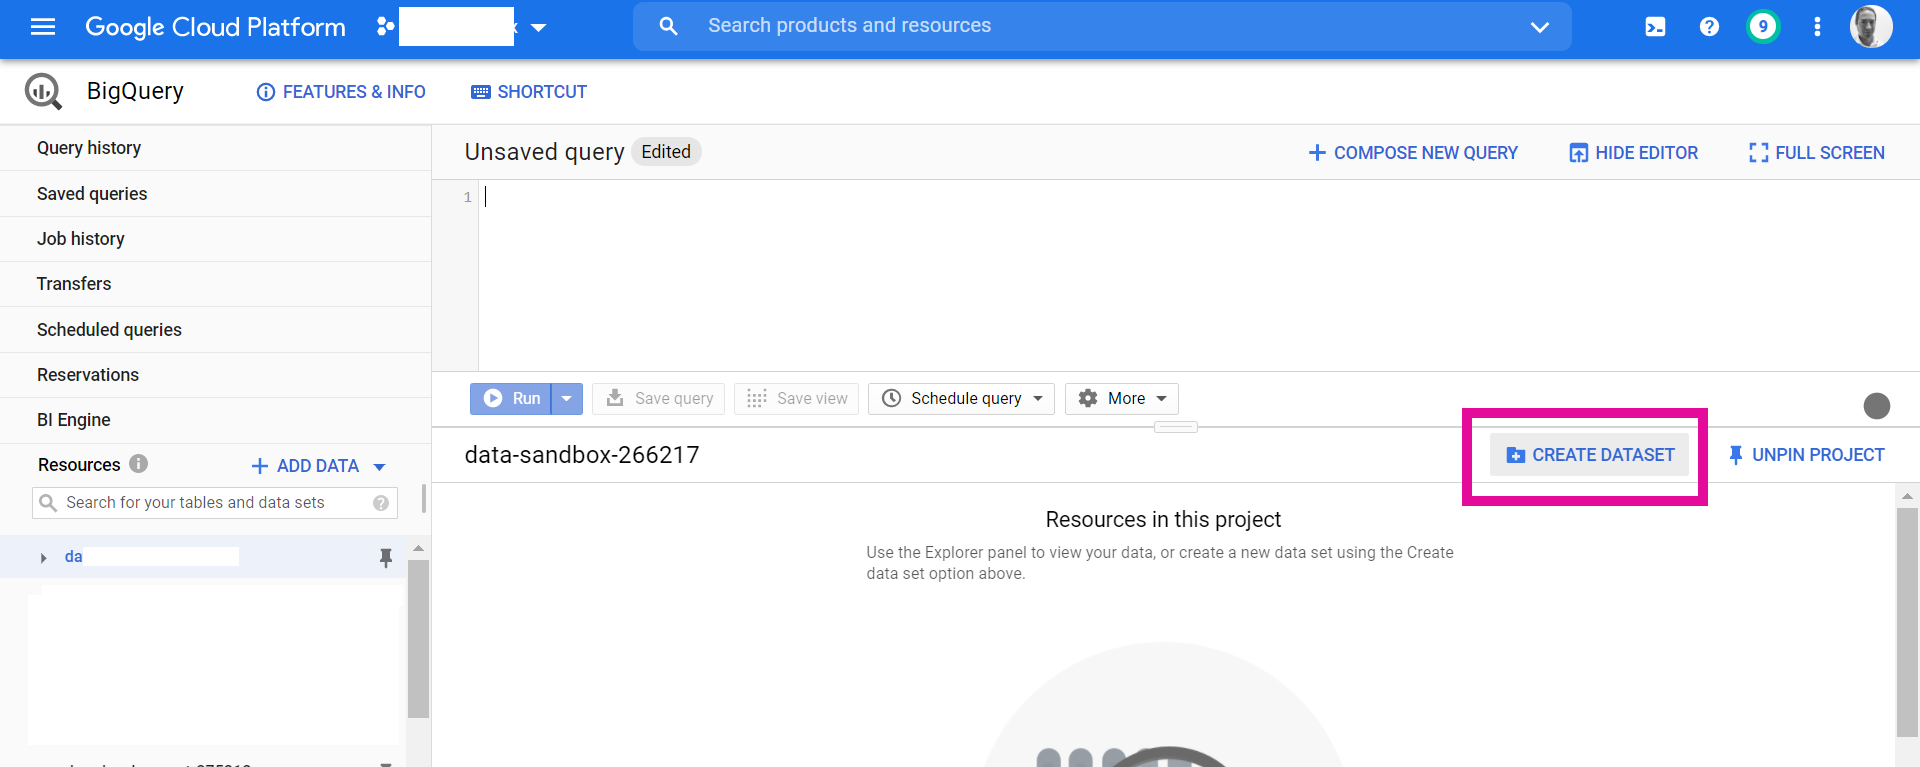1920x767 pixels.
Task: Click Create Dataset button
Action: pyautogui.click(x=1590, y=455)
